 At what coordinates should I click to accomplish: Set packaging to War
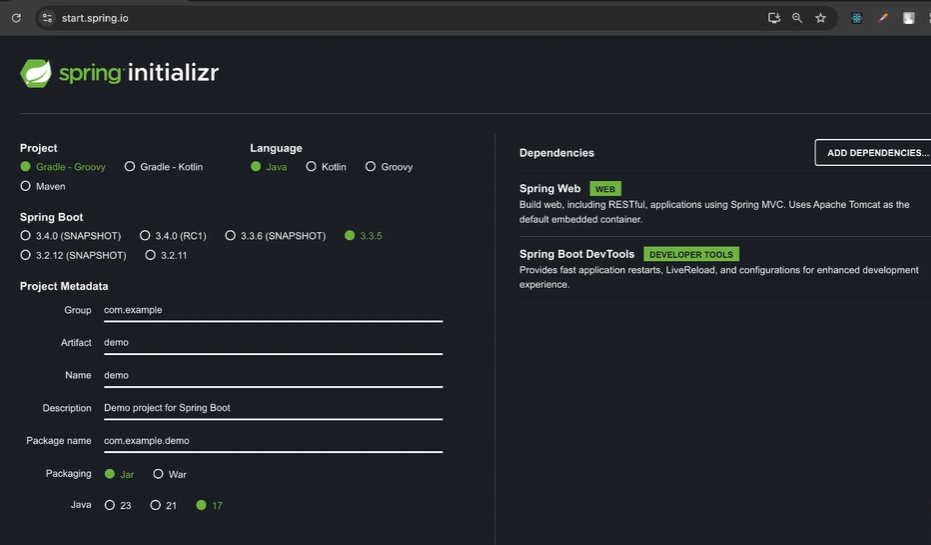pyautogui.click(x=170, y=474)
